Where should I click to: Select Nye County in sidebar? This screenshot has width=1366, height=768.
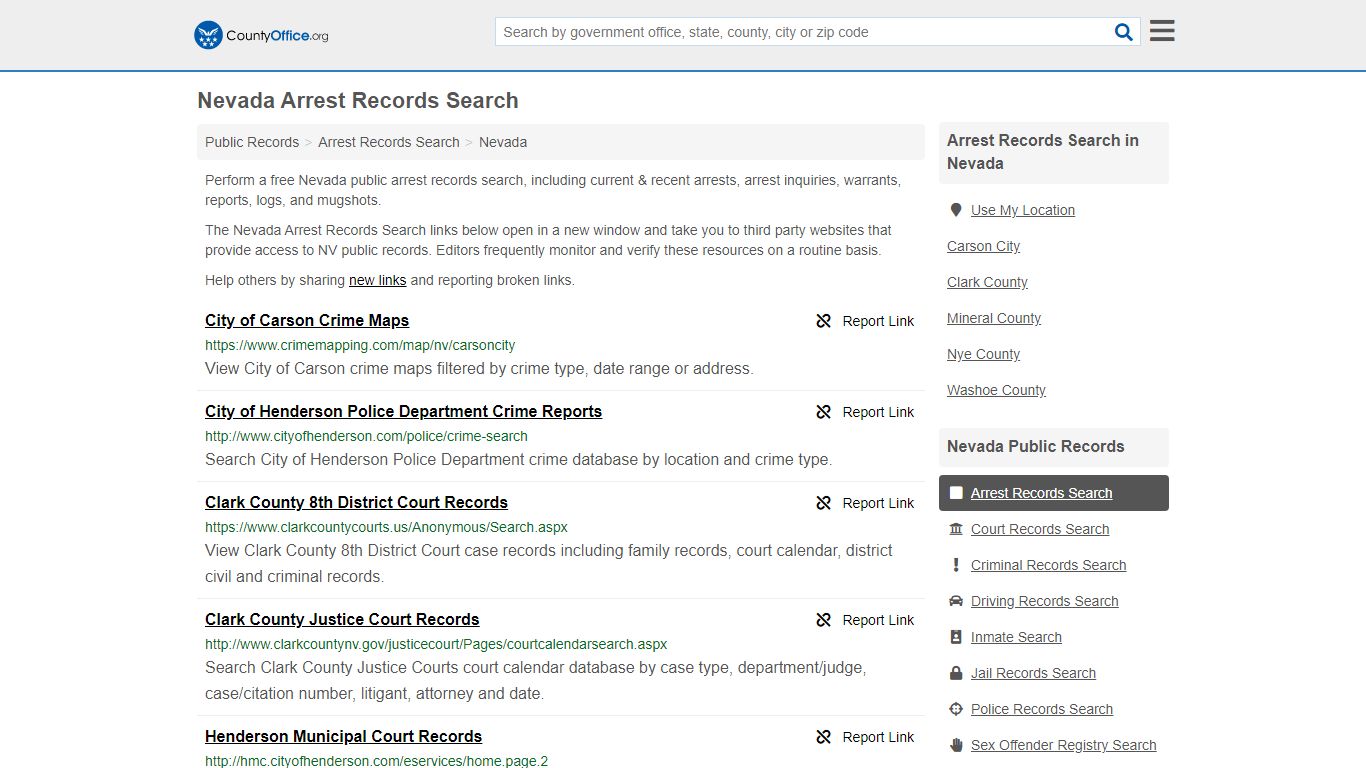pyautogui.click(x=983, y=354)
